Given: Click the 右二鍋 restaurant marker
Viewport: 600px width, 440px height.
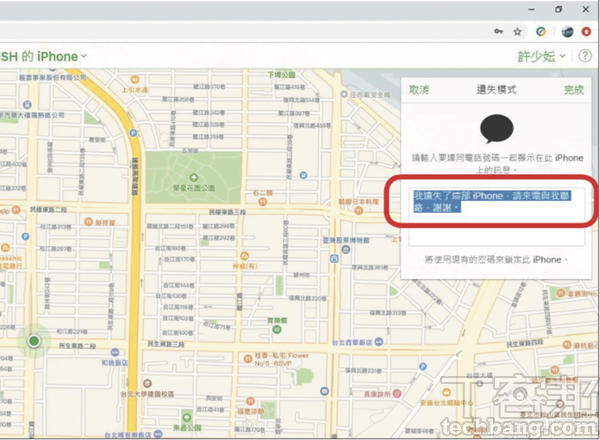Looking at the screenshot, I should pos(262,202).
